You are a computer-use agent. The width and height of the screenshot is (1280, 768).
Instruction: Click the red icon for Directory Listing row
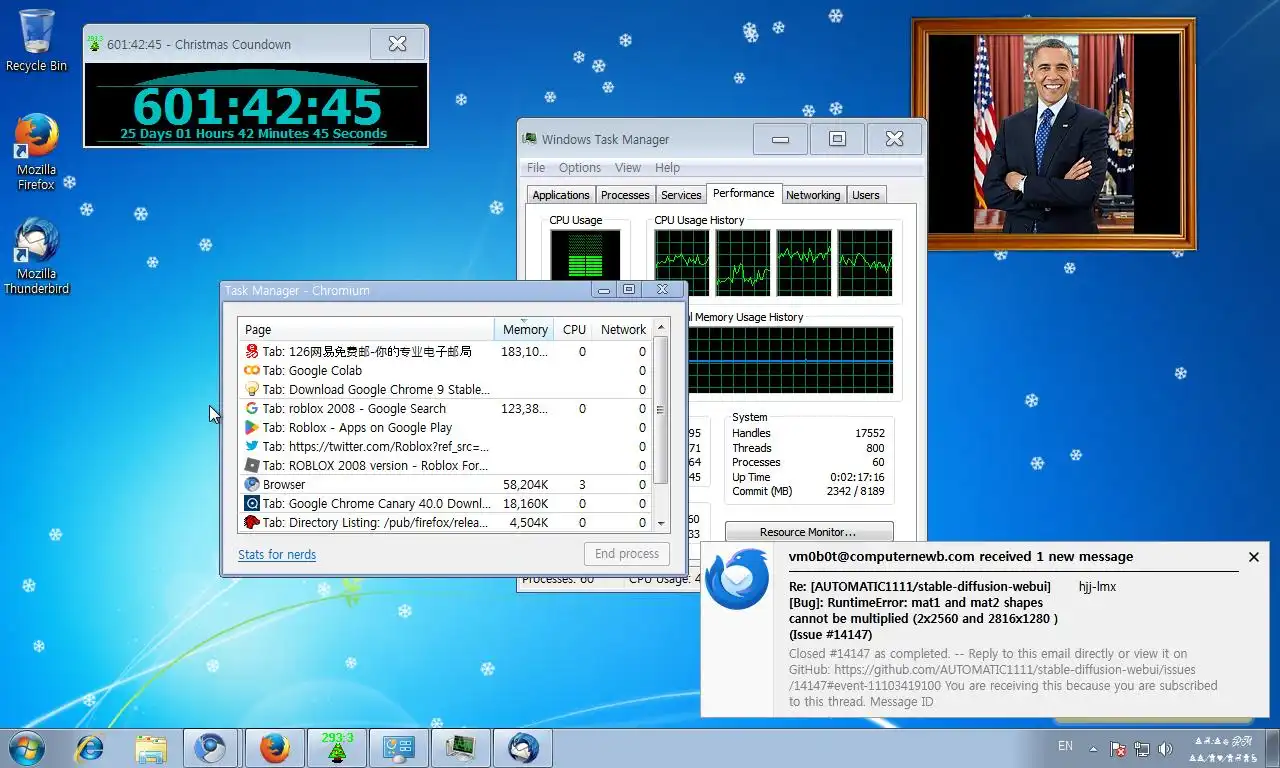click(252, 523)
